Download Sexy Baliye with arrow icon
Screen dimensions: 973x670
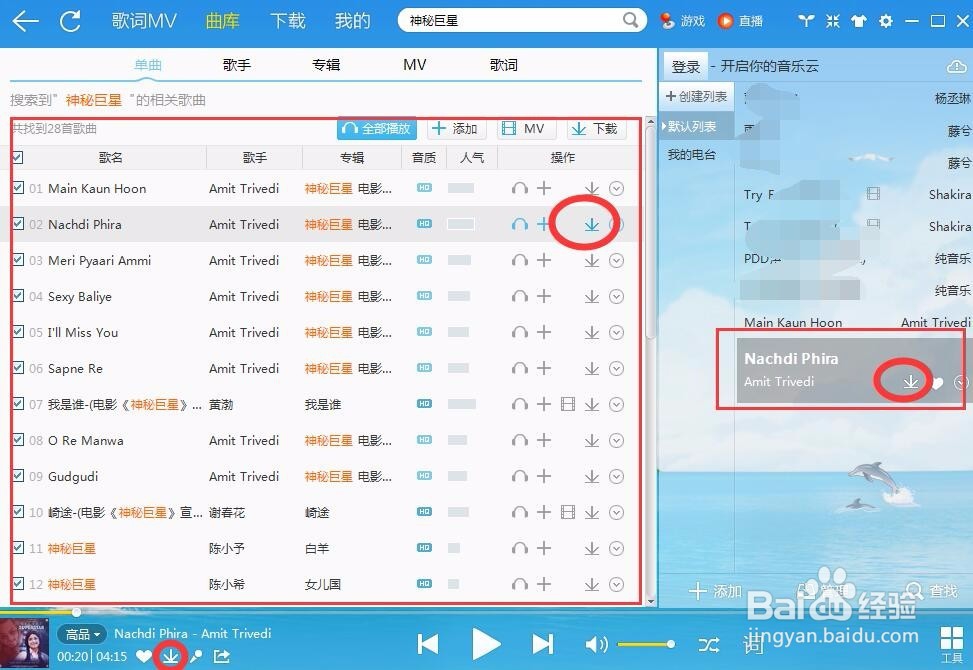tap(591, 297)
